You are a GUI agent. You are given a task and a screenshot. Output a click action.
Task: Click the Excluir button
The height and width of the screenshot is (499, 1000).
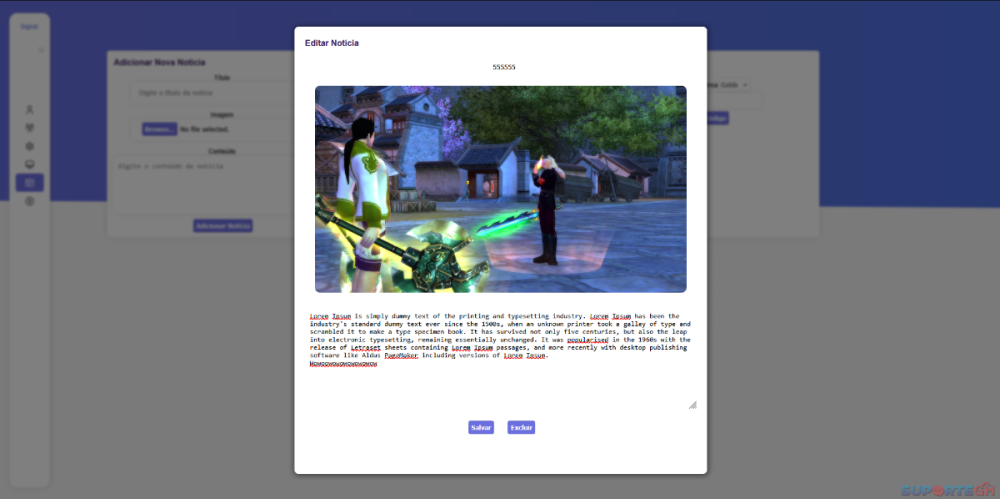(x=521, y=427)
